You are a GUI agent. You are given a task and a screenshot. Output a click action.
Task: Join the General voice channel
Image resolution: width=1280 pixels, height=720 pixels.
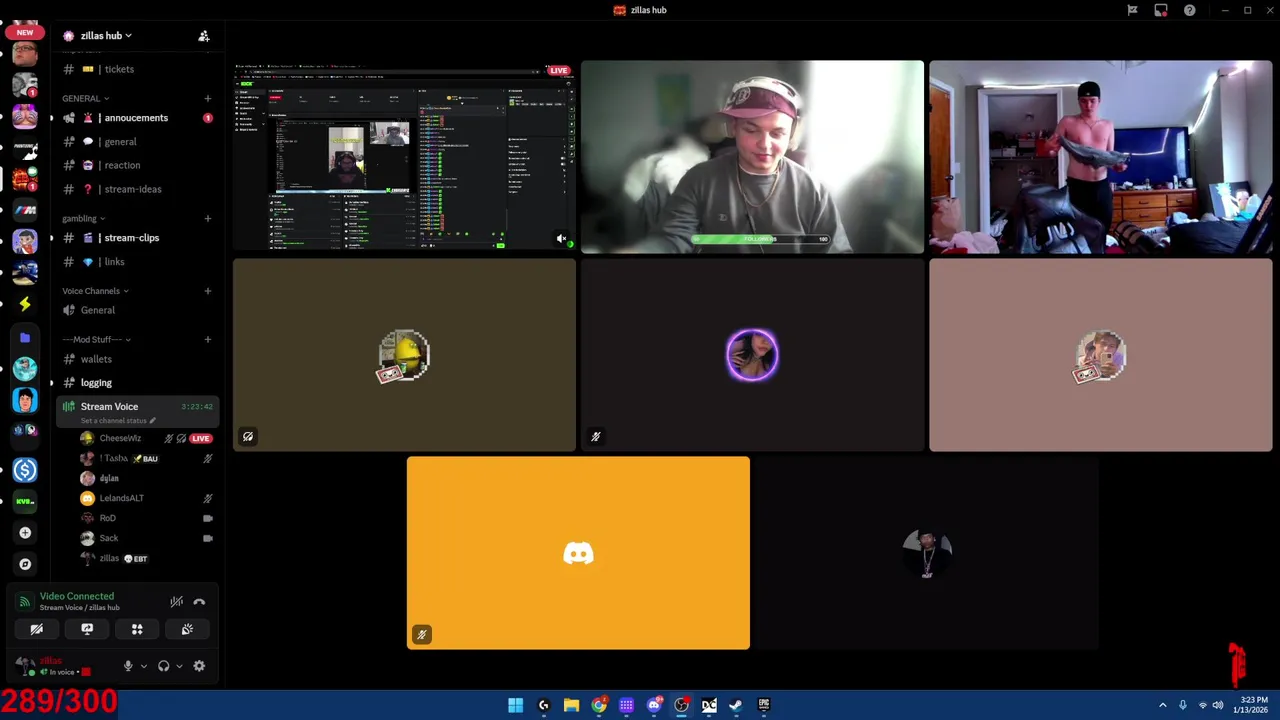pyautogui.click(x=138, y=310)
